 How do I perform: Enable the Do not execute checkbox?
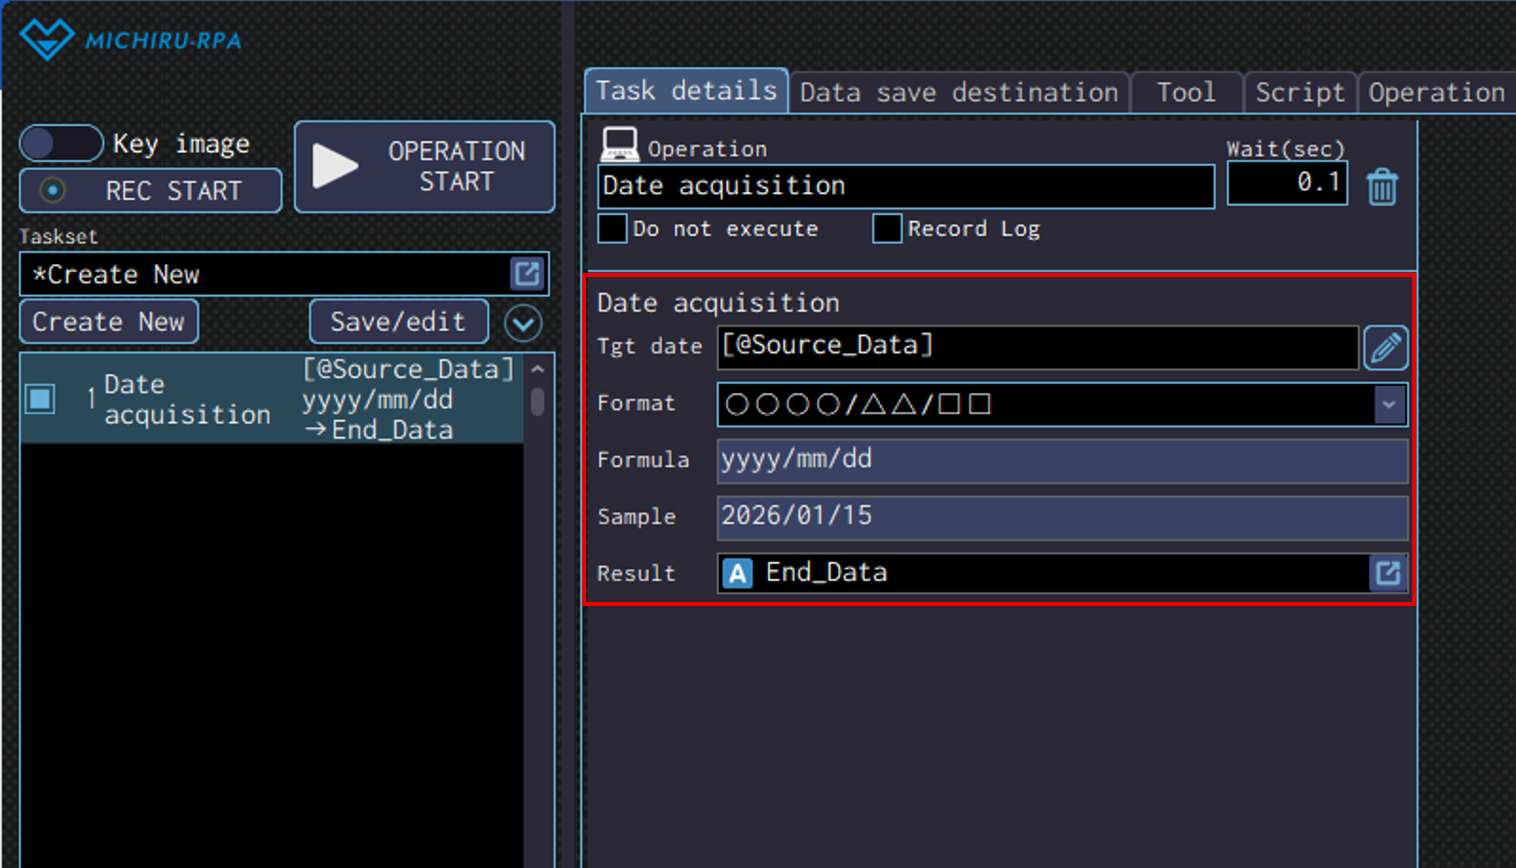click(x=613, y=229)
